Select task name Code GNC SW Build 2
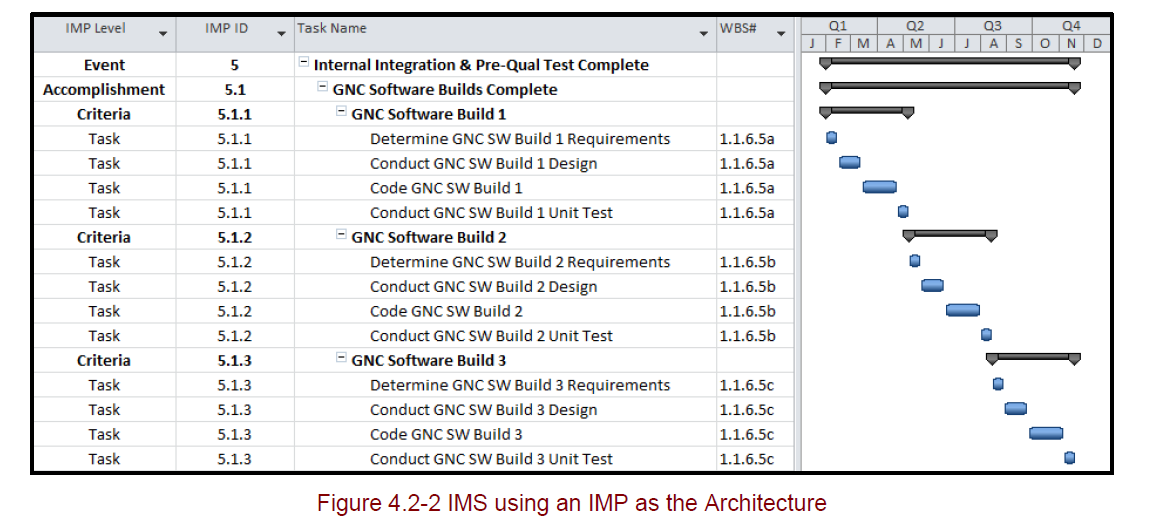Viewport: 1164px width, 531px height. (x=446, y=310)
